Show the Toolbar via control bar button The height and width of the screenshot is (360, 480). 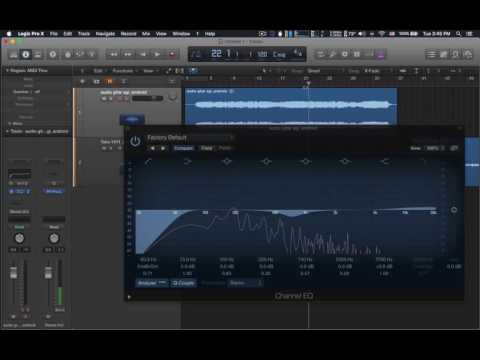point(38,54)
